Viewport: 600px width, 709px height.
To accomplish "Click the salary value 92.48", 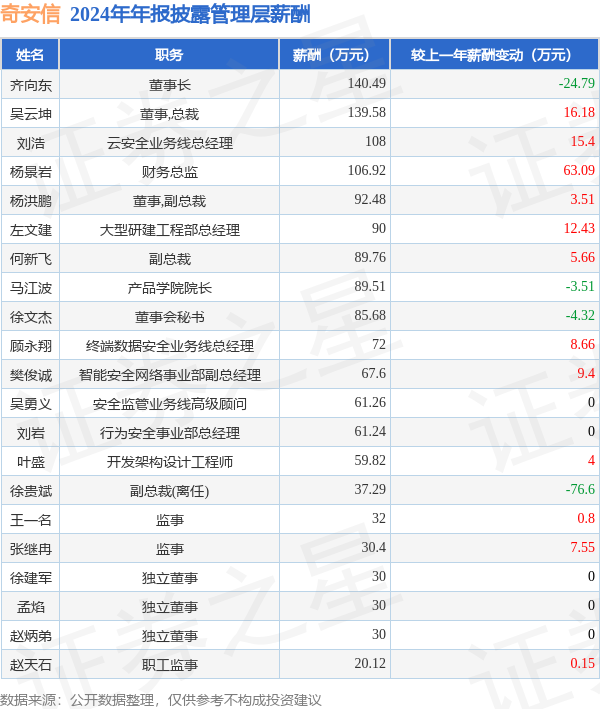I will coord(370,199).
